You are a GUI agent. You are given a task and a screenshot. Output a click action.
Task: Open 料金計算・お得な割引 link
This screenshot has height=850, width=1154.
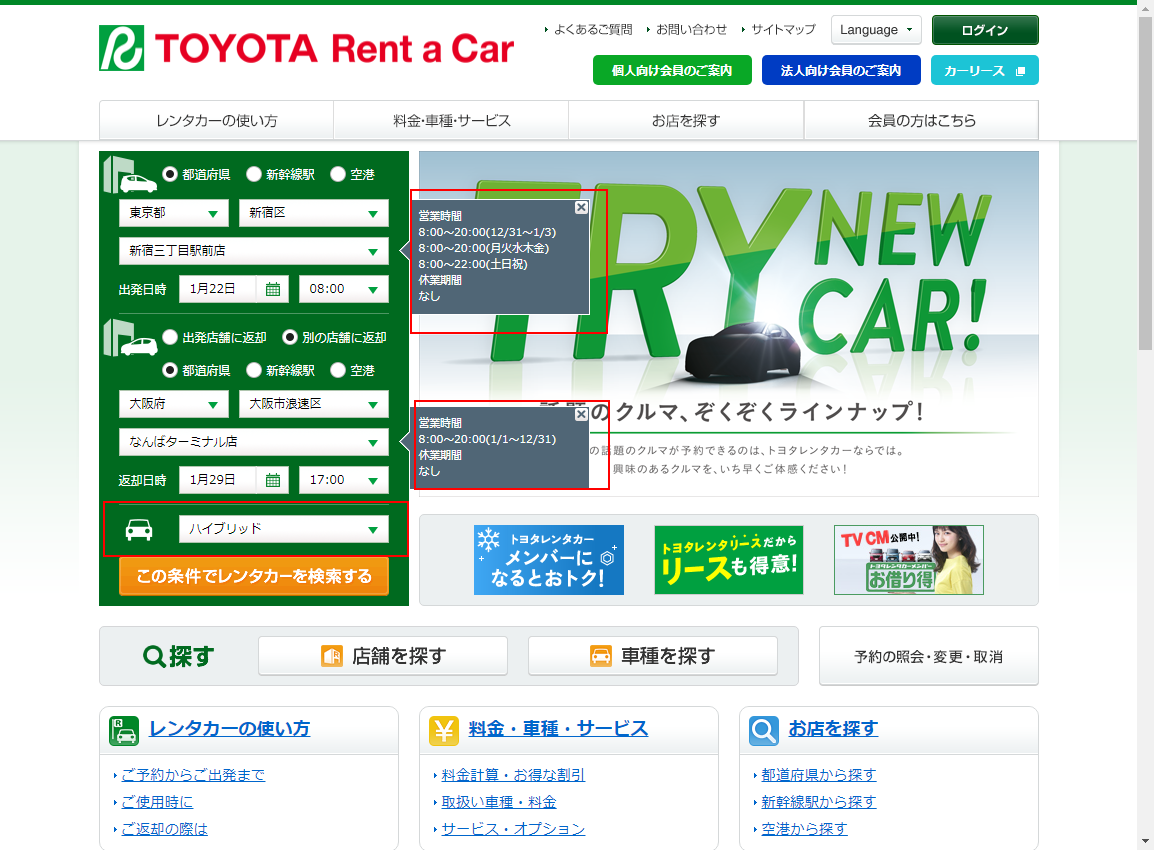coord(513,775)
